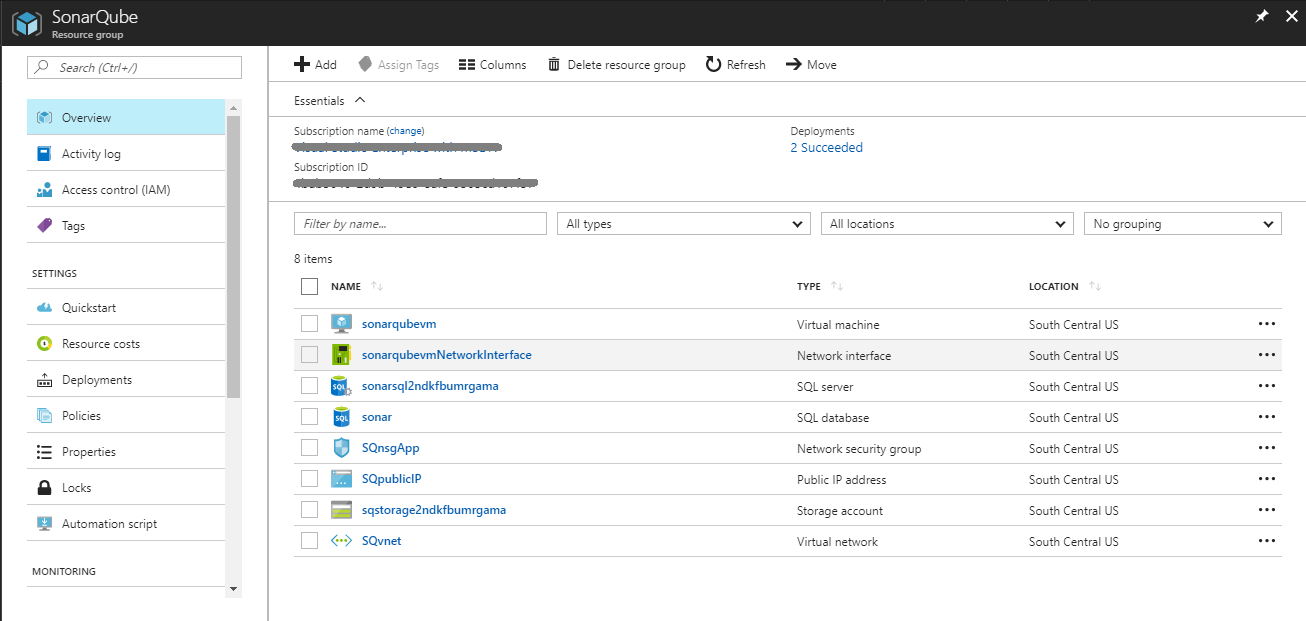The image size is (1306, 621).
Task: Check the SQvnet row checkbox
Action: 309,541
